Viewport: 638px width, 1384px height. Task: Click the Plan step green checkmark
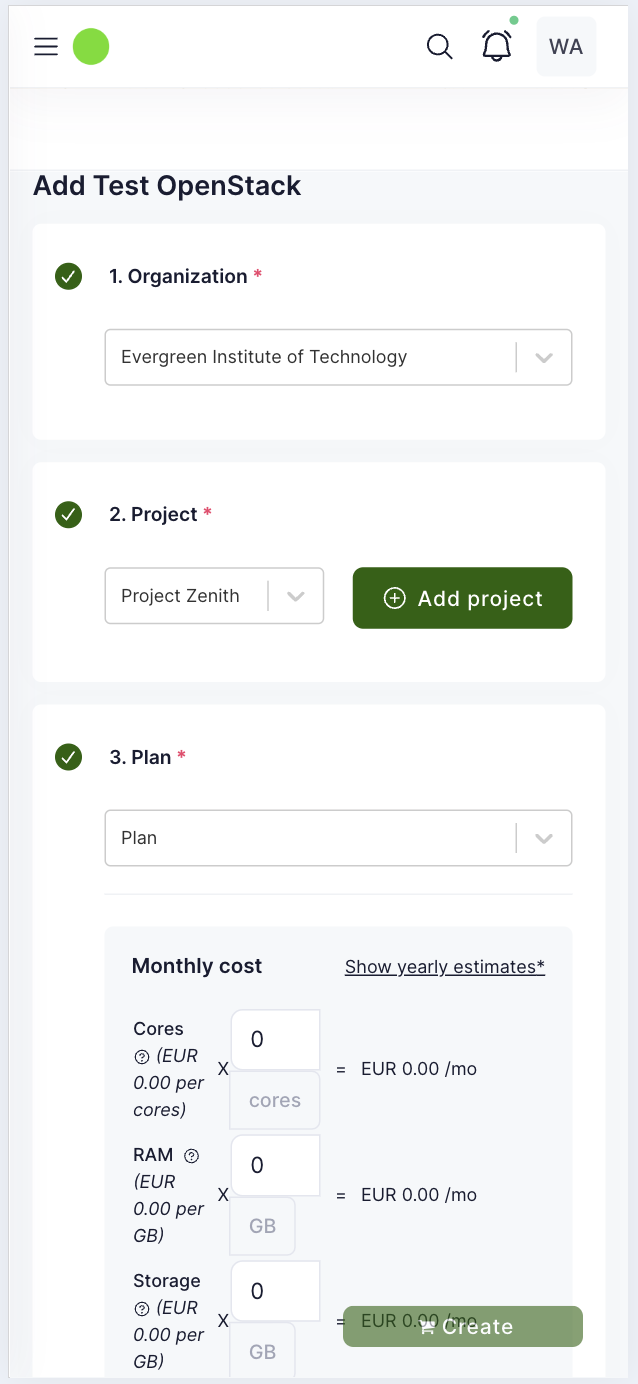(68, 757)
